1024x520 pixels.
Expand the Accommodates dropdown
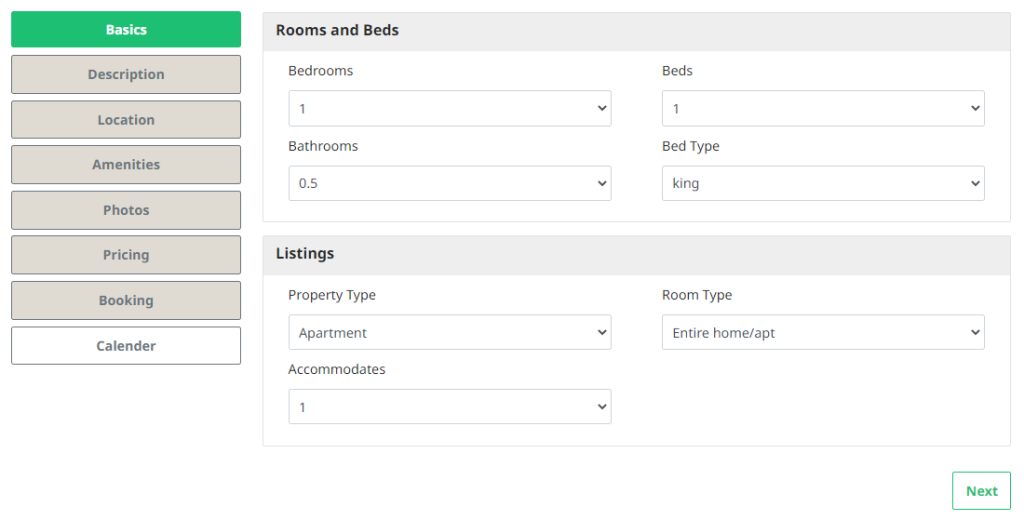click(449, 407)
